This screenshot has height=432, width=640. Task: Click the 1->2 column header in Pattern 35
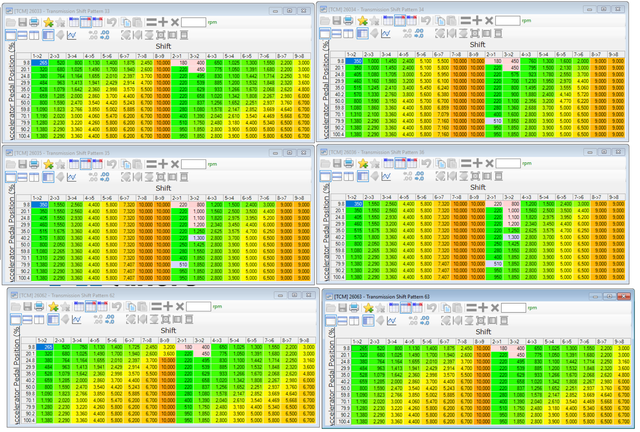point(40,198)
